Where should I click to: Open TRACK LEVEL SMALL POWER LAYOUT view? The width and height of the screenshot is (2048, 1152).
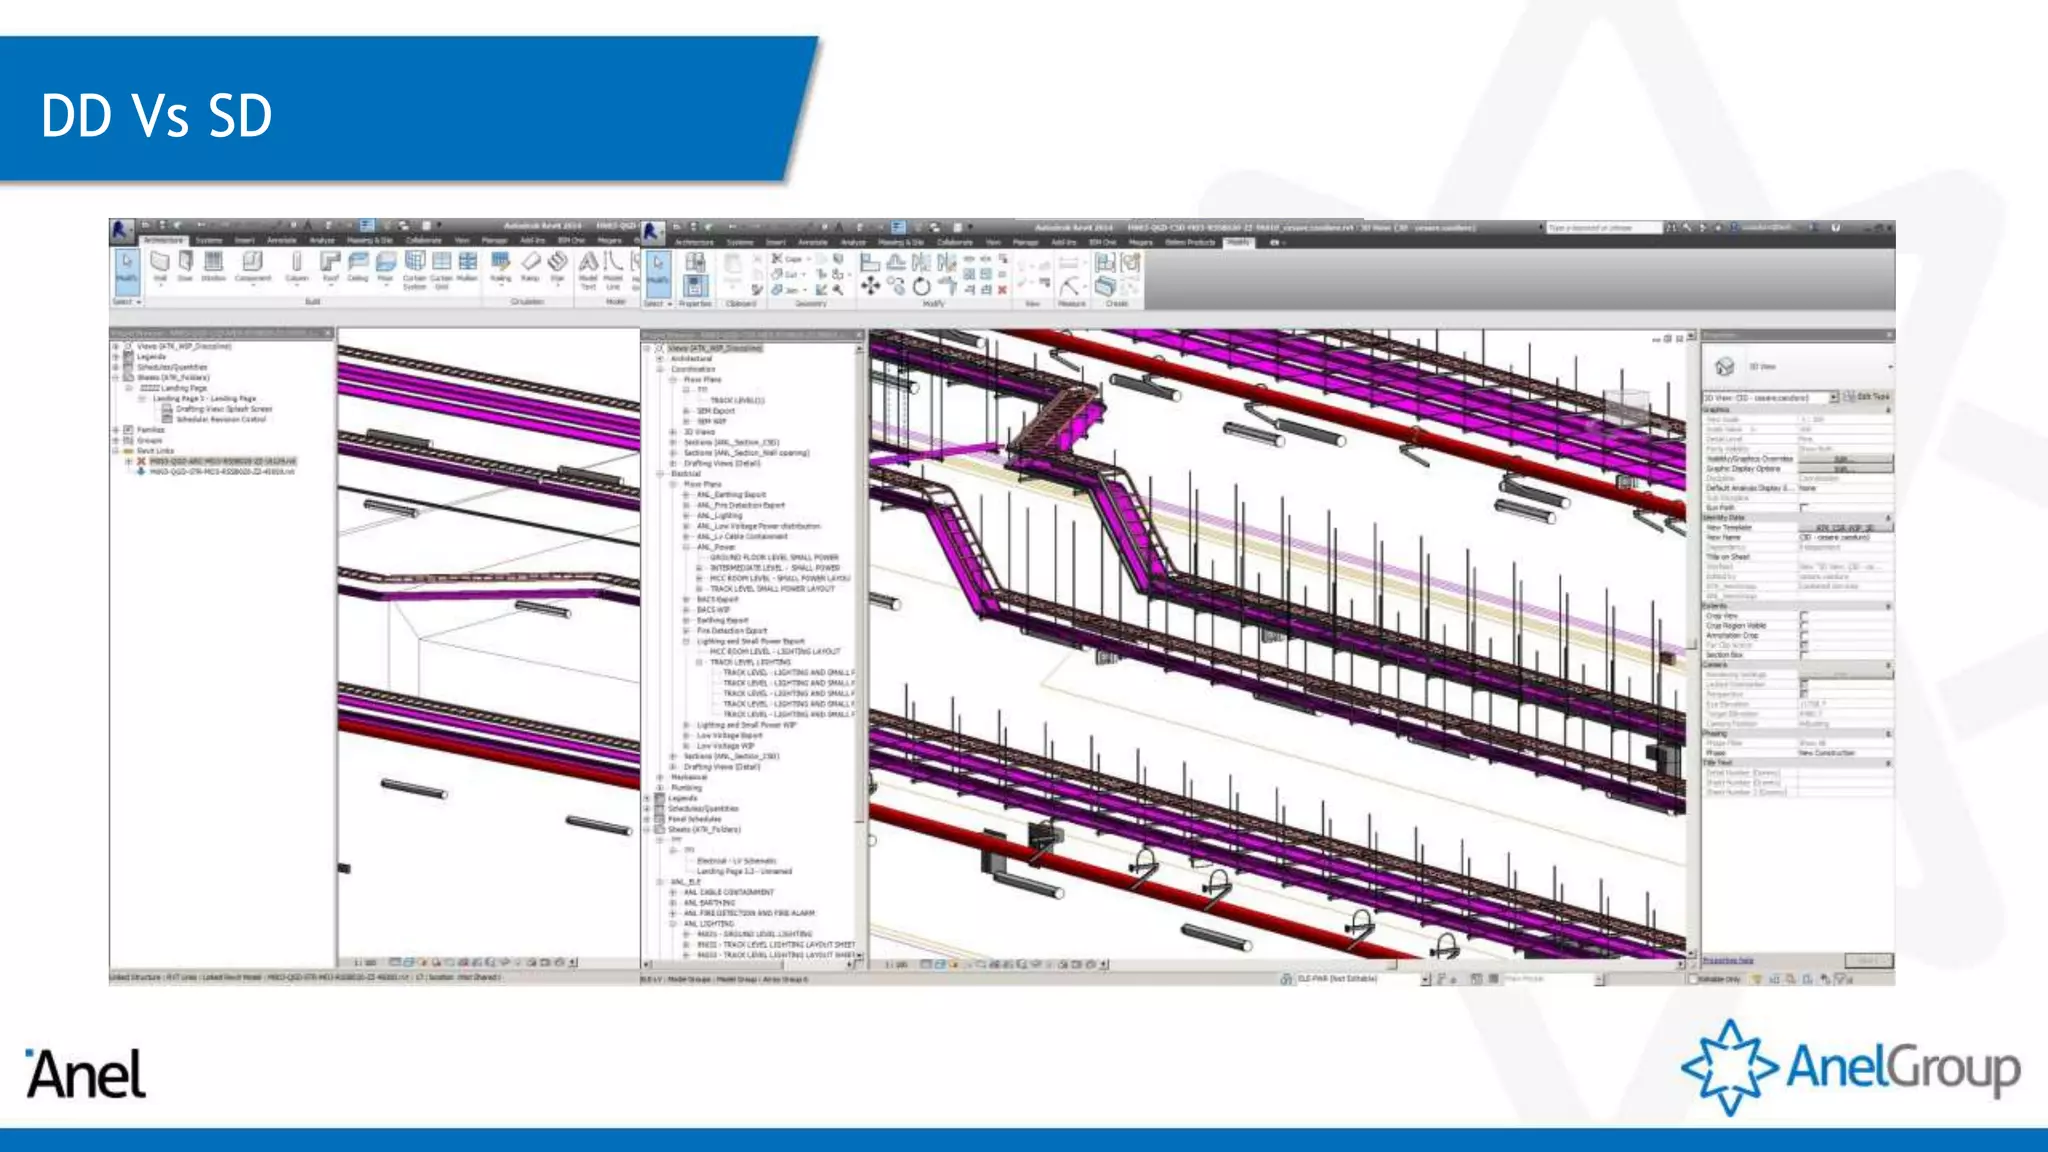(x=771, y=589)
